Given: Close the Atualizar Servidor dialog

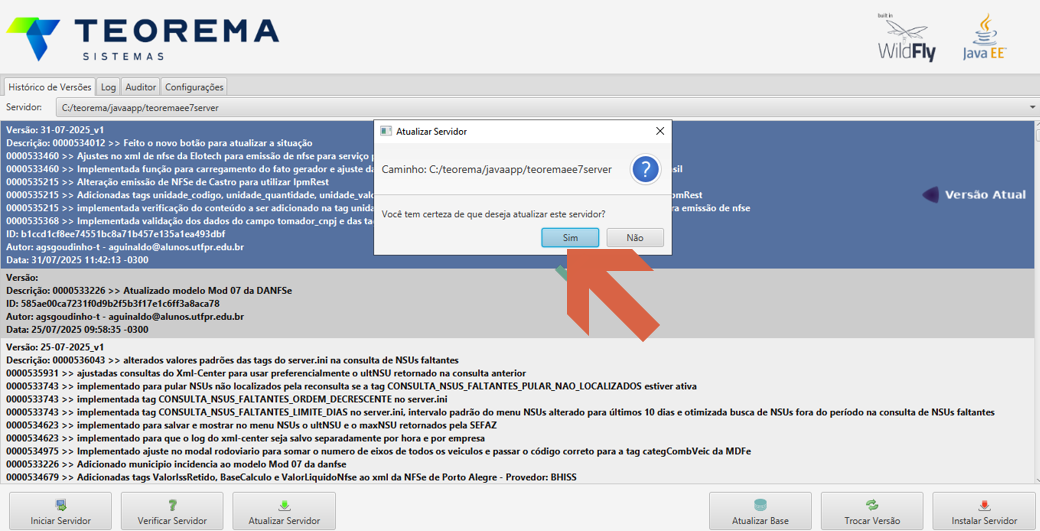Looking at the screenshot, I should click(660, 131).
